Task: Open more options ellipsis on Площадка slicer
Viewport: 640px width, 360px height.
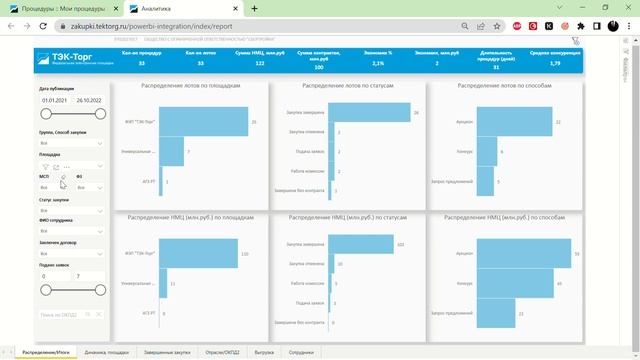Action: [67, 167]
